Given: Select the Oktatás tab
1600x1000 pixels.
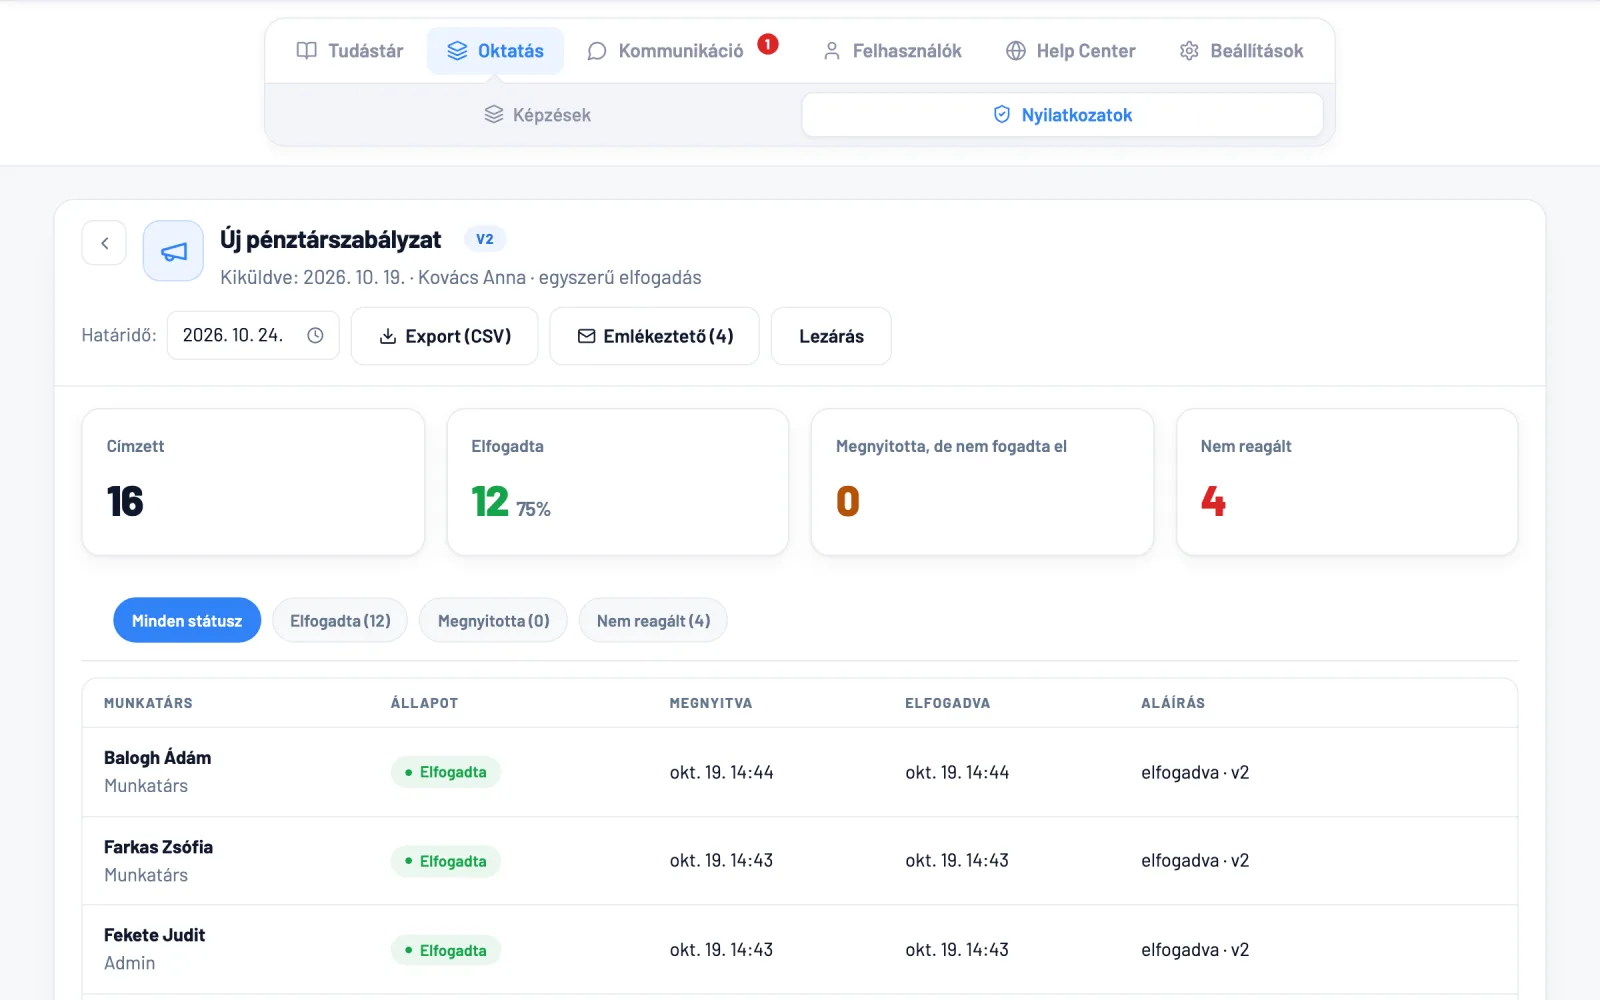Looking at the screenshot, I should click(x=495, y=51).
